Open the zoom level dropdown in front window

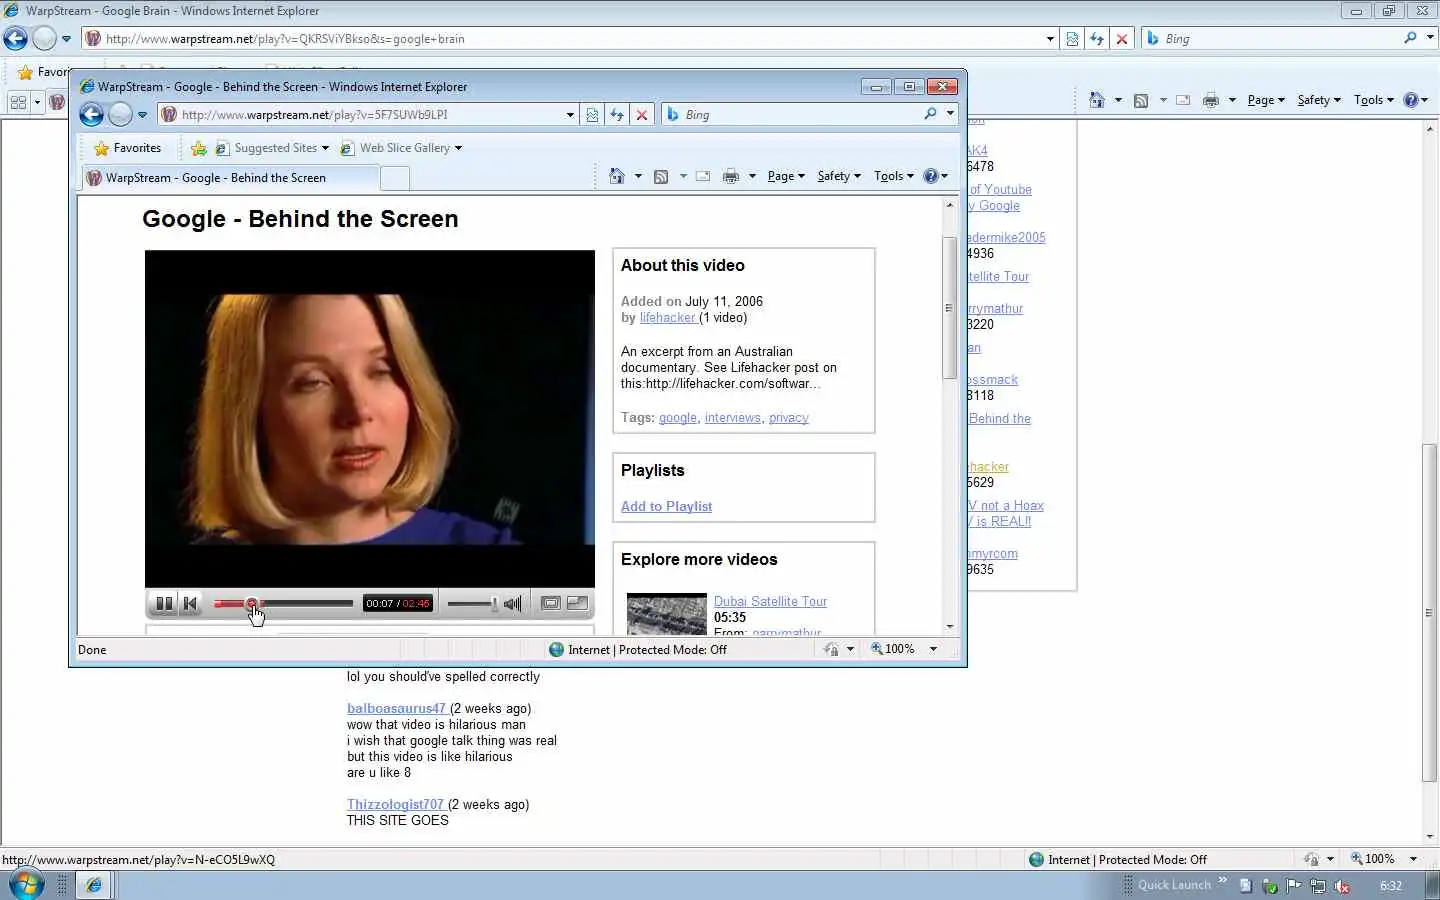(933, 649)
